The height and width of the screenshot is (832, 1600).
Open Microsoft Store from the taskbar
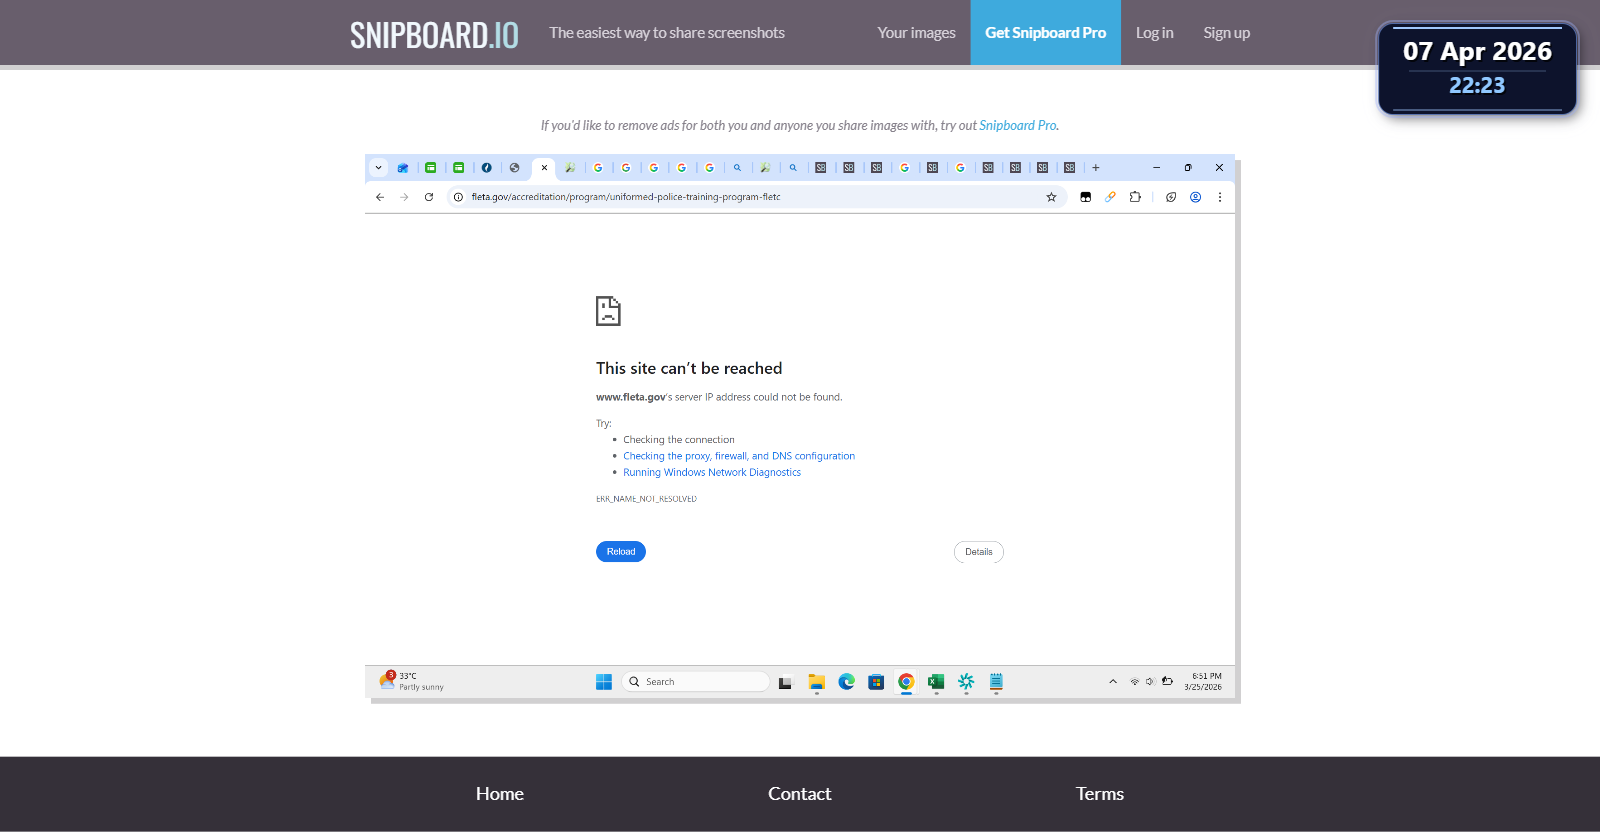pyautogui.click(x=876, y=682)
